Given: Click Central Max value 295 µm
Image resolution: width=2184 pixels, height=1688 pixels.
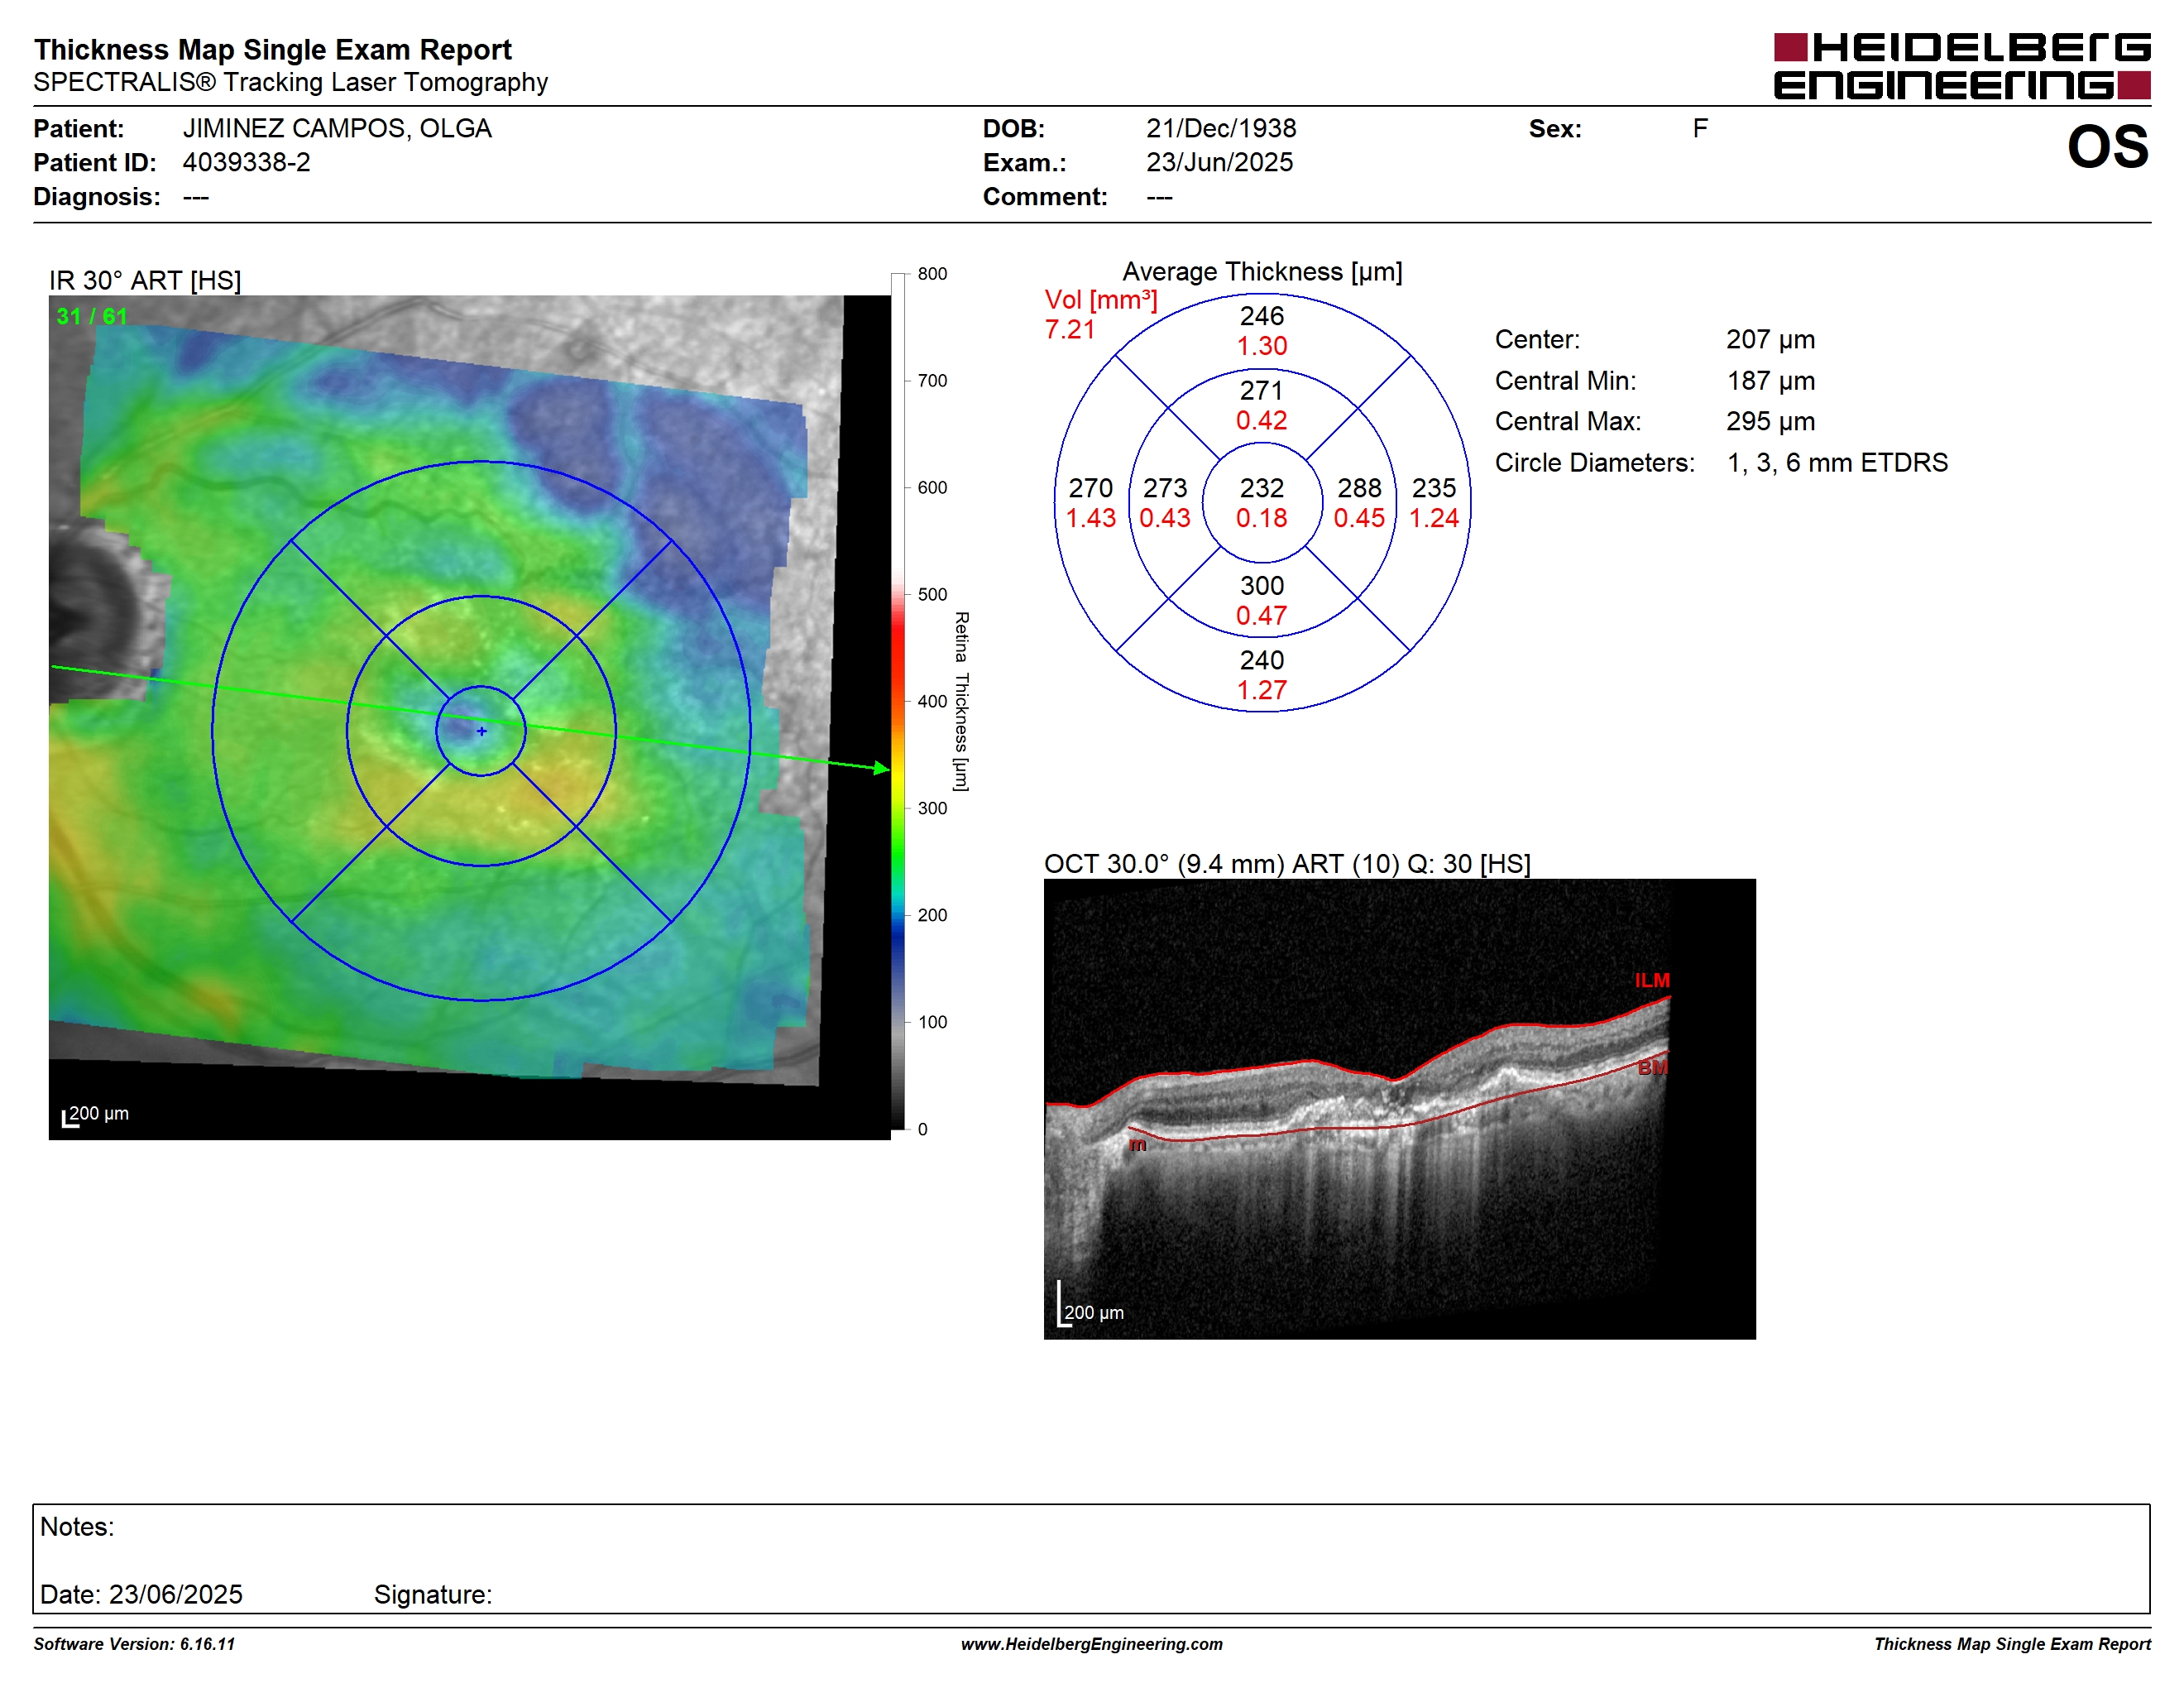Looking at the screenshot, I should (x=1770, y=421).
